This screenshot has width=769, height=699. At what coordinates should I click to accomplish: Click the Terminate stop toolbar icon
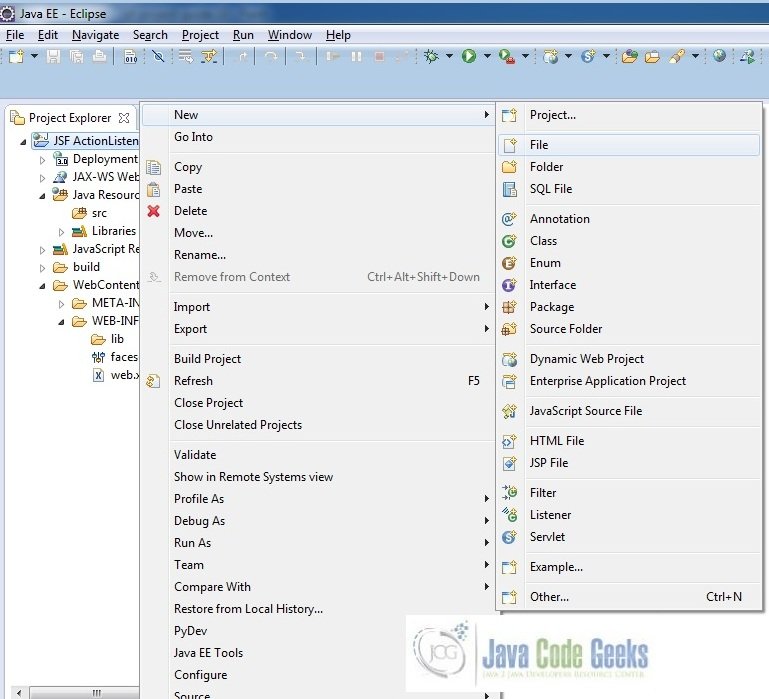(x=379, y=56)
